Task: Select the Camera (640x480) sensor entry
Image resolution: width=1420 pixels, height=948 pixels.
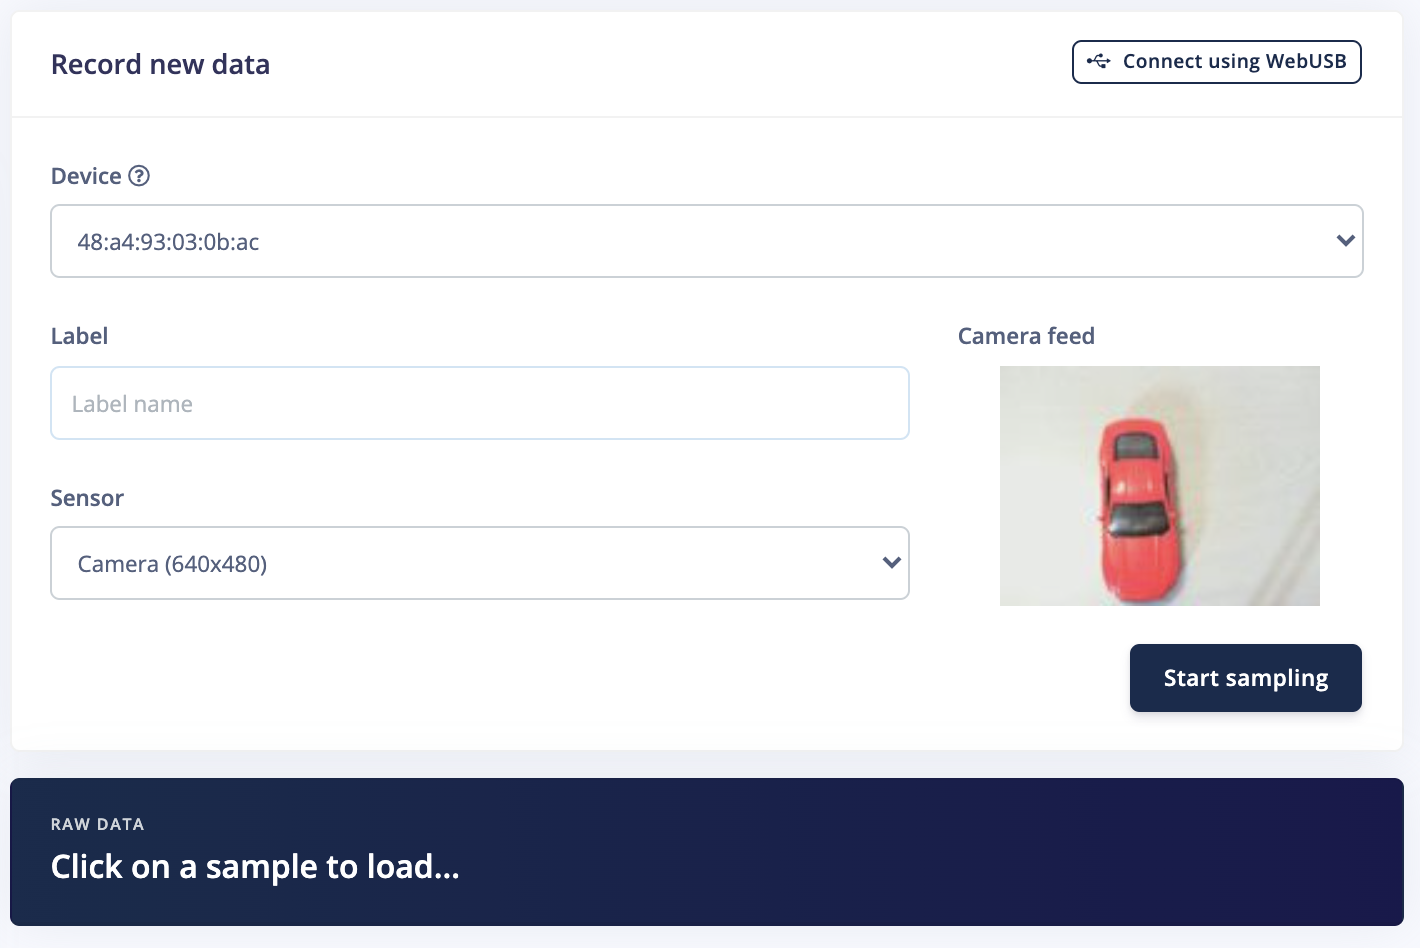Action: (x=172, y=562)
